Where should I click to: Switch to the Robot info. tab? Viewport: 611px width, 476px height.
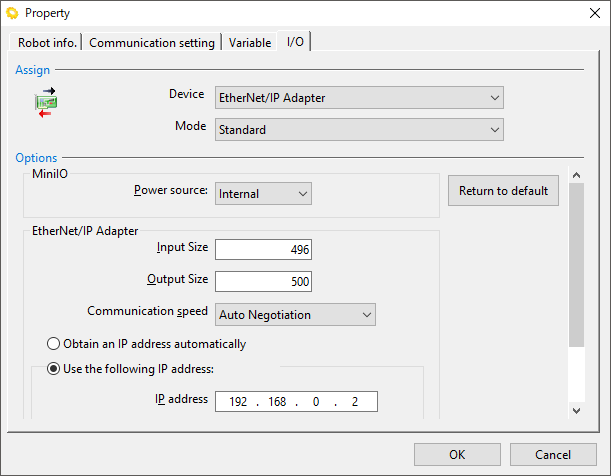pyautogui.click(x=47, y=43)
